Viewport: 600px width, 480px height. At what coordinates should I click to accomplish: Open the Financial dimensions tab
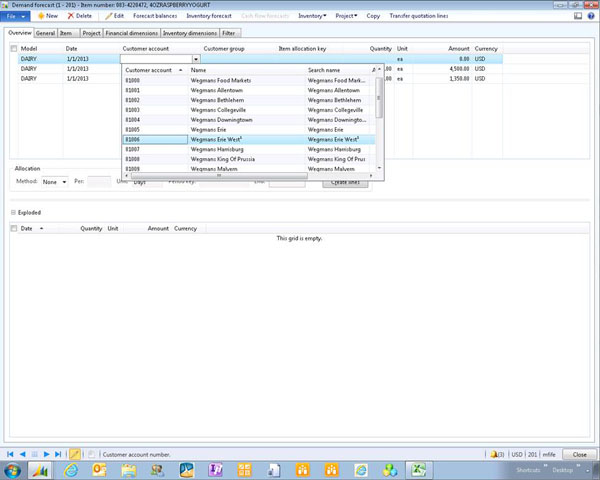coord(132,33)
